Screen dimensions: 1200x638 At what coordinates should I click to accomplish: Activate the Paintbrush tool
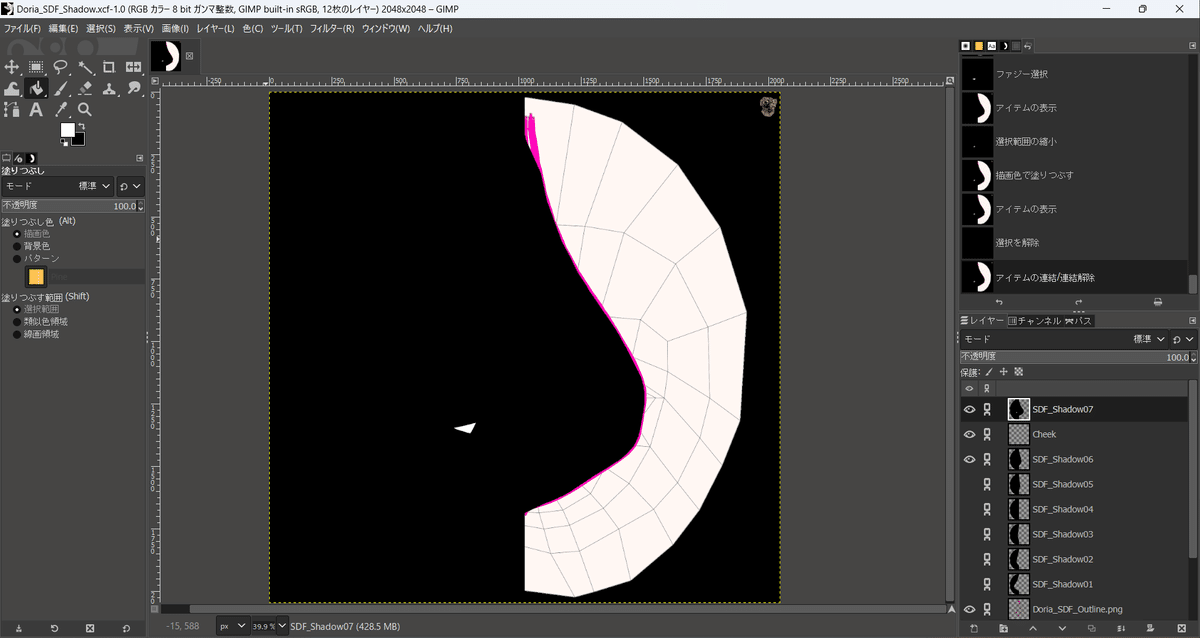(60, 88)
